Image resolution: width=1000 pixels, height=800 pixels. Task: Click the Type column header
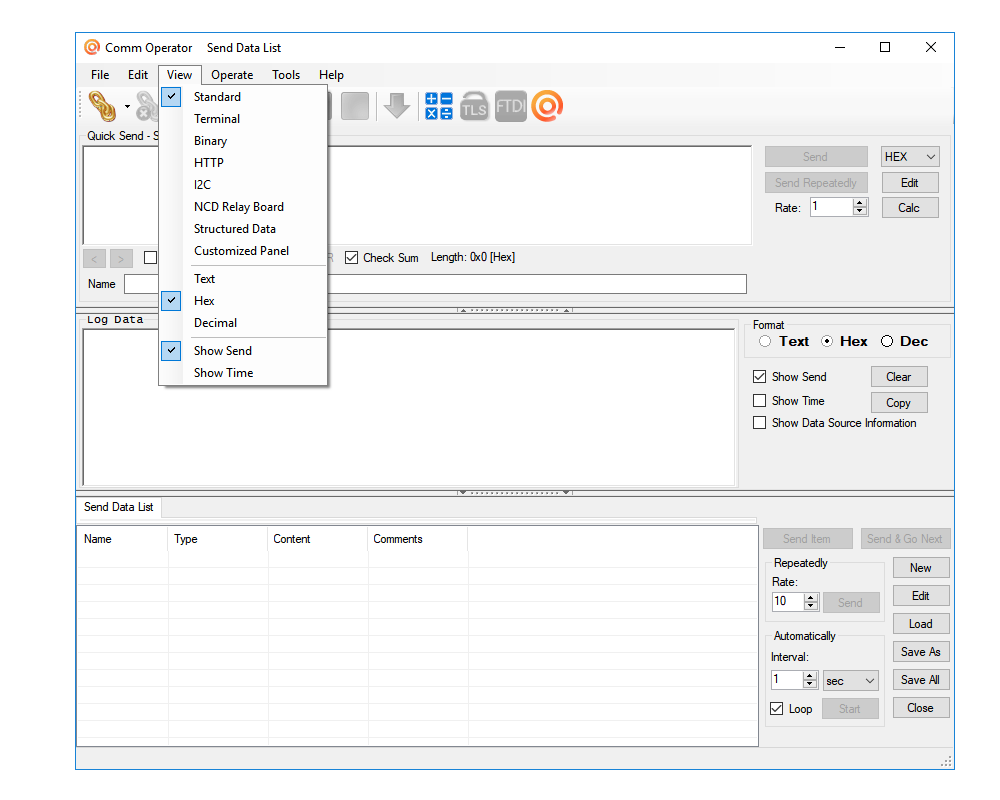point(218,539)
